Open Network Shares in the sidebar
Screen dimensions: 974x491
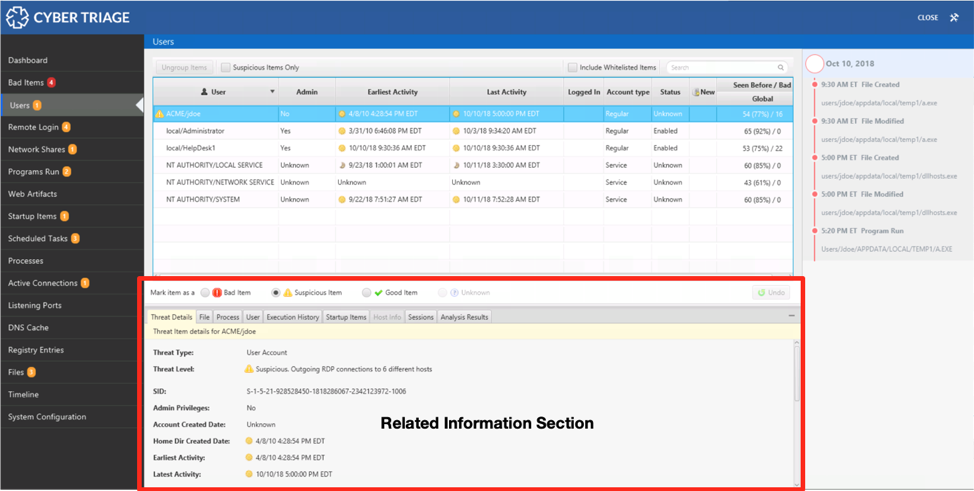(72, 150)
